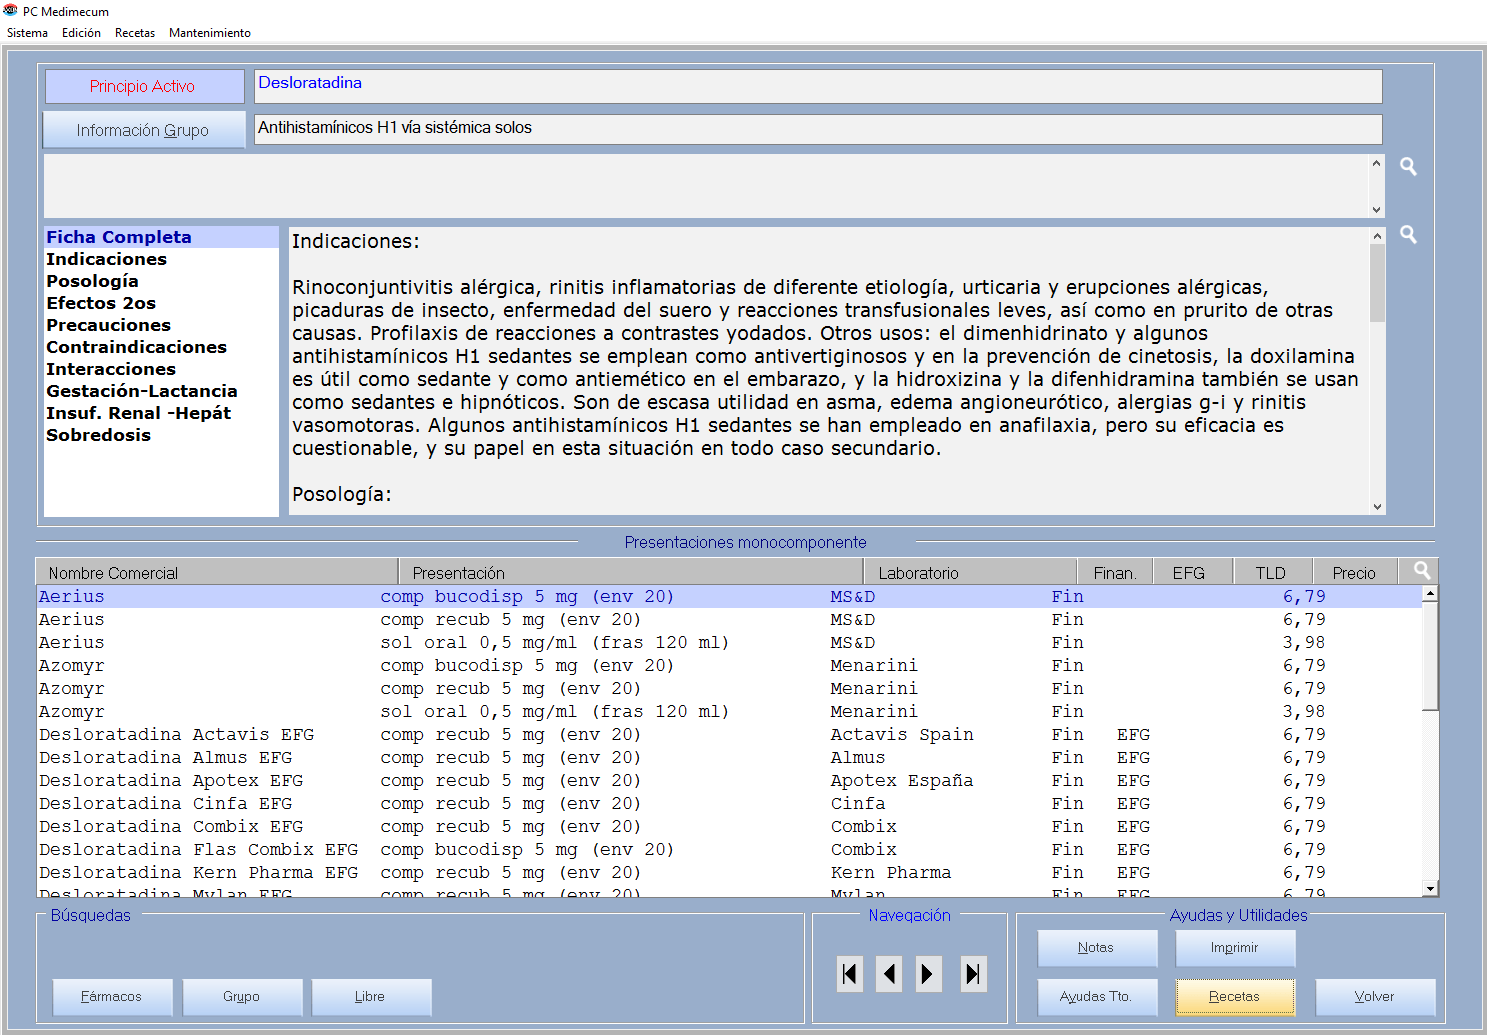1487x1035 pixels.
Task: Click magnifier icon in presentations table header
Action: (x=1421, y=571)
